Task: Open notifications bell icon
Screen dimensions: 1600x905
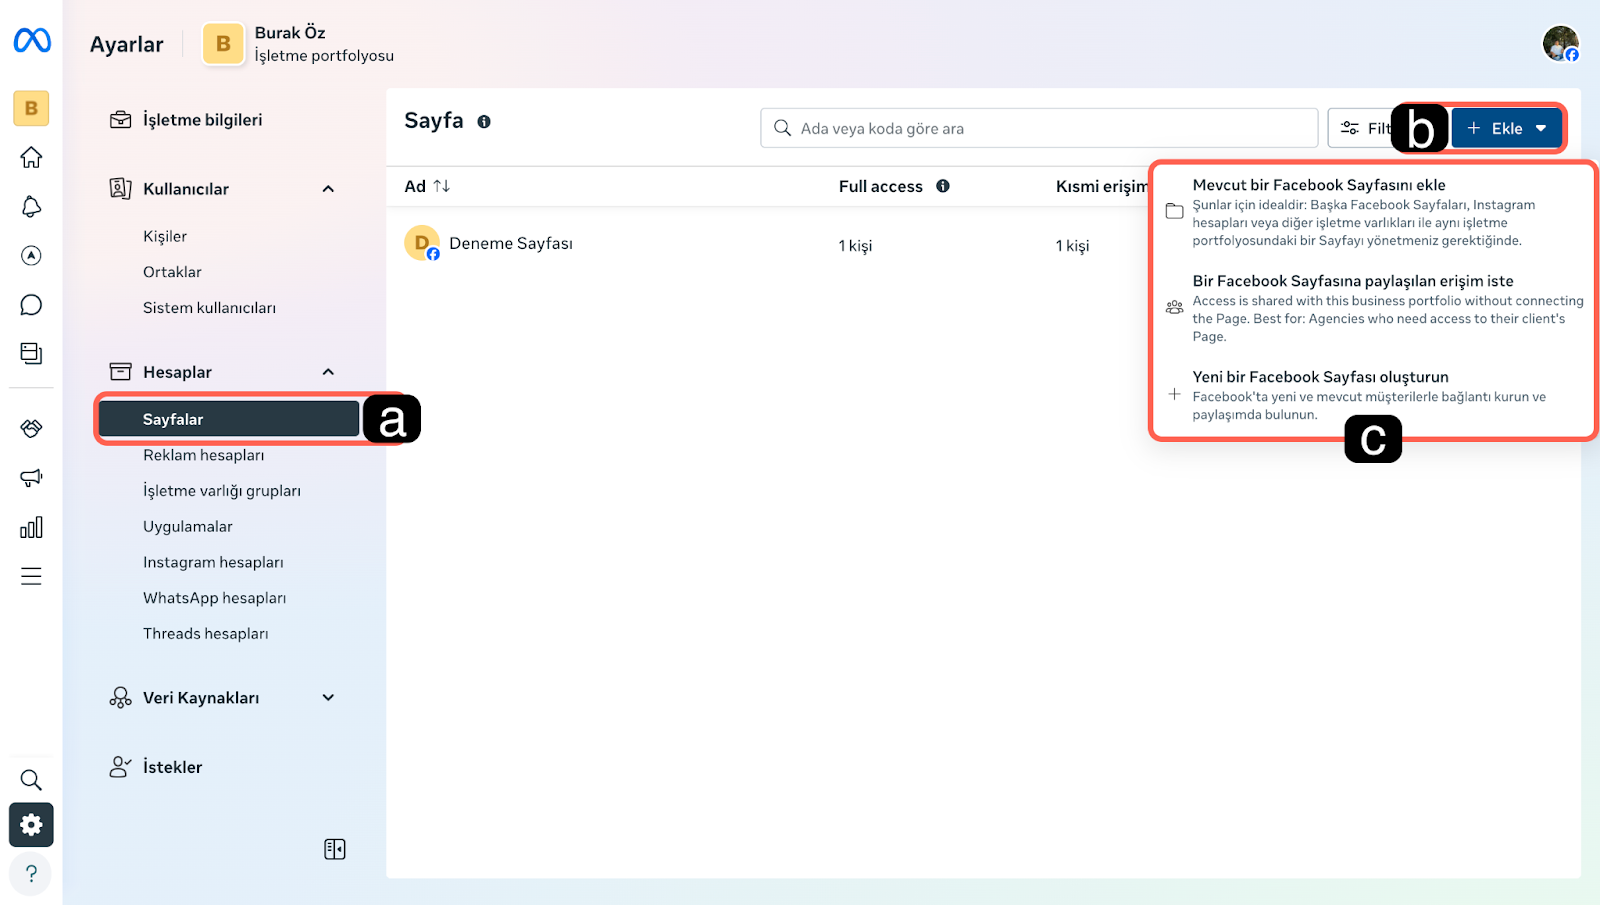Action: 31,207
